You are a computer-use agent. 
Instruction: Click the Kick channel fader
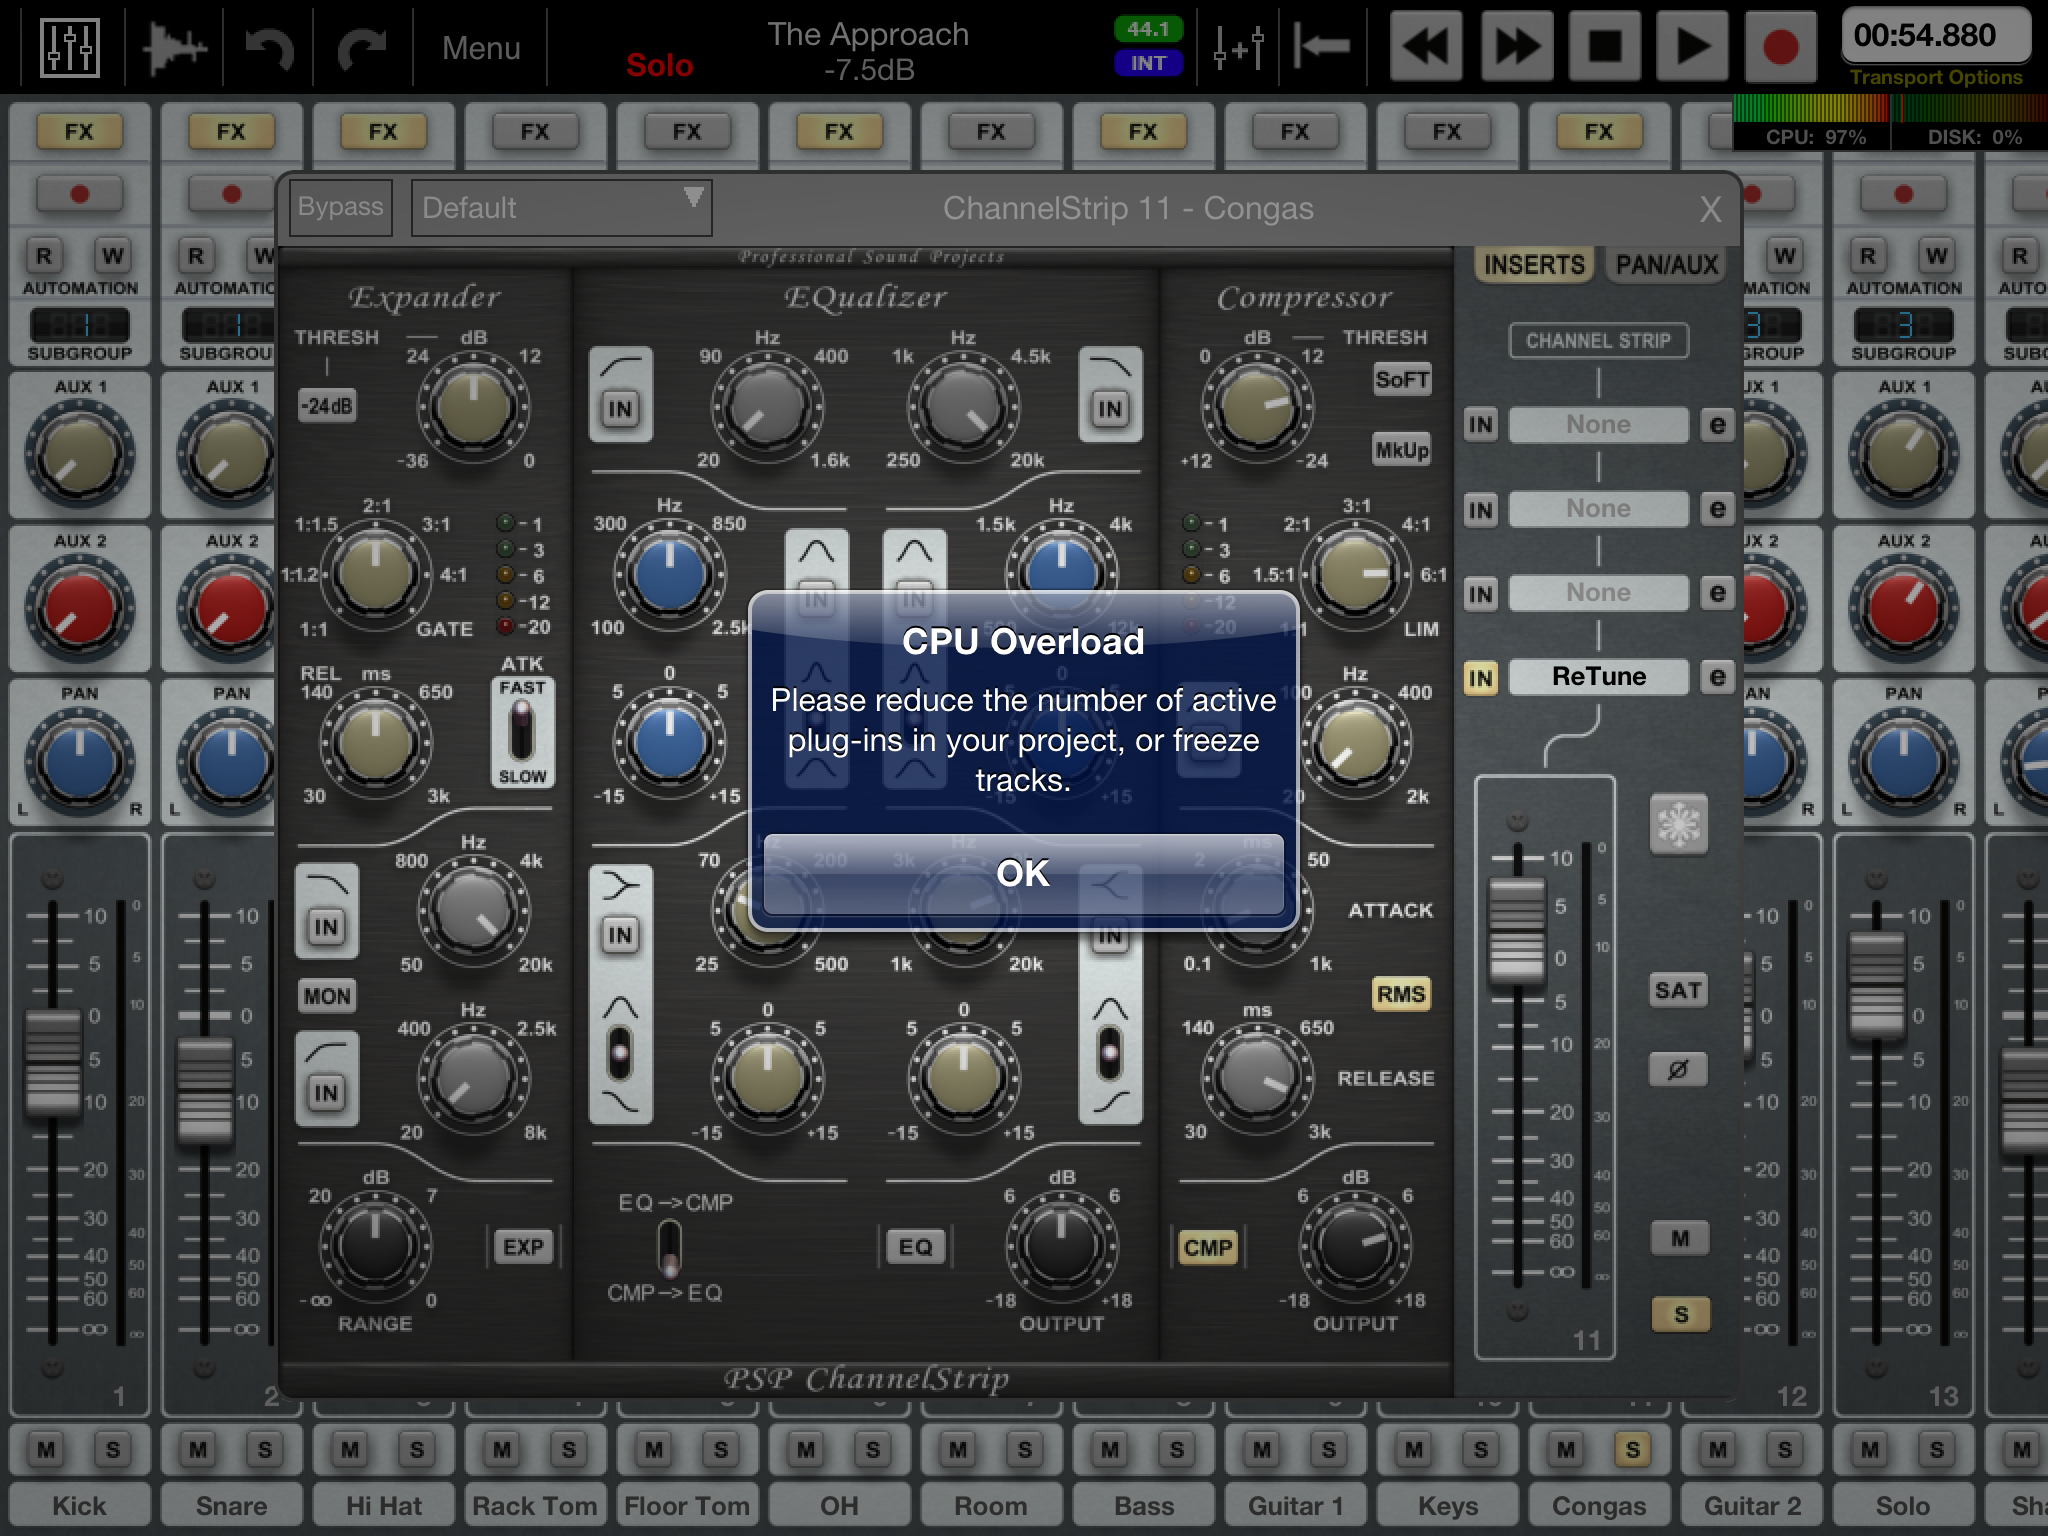[53, 1062]
